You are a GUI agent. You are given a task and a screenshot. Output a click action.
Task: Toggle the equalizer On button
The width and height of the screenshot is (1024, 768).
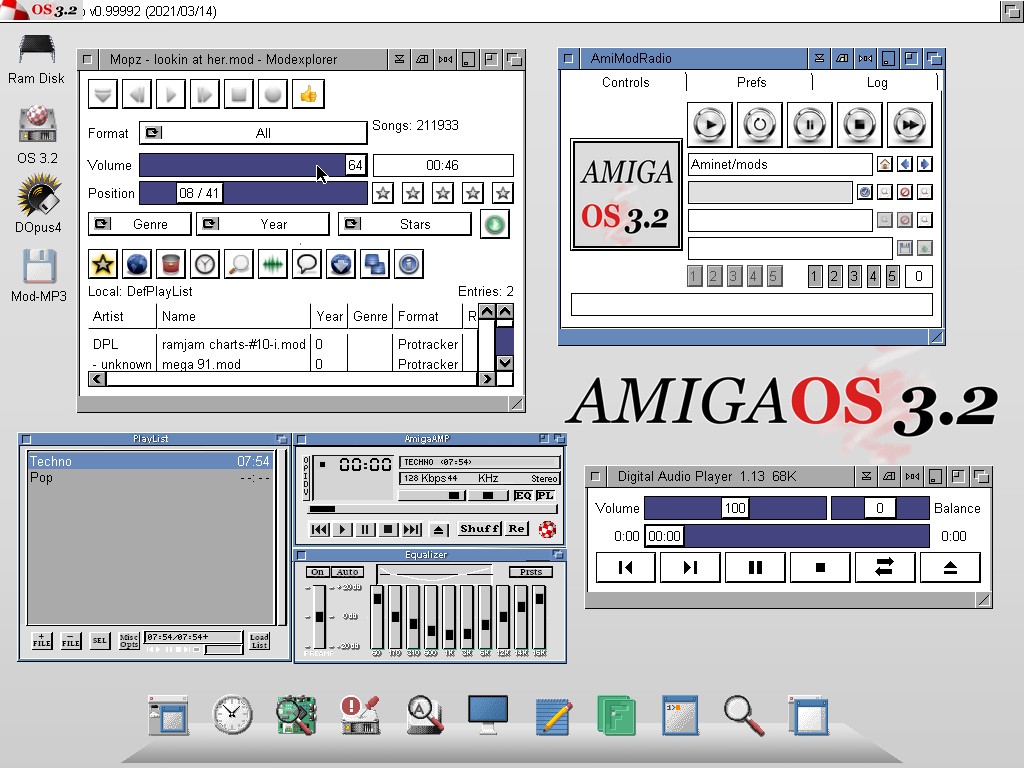tap(317, 572)
